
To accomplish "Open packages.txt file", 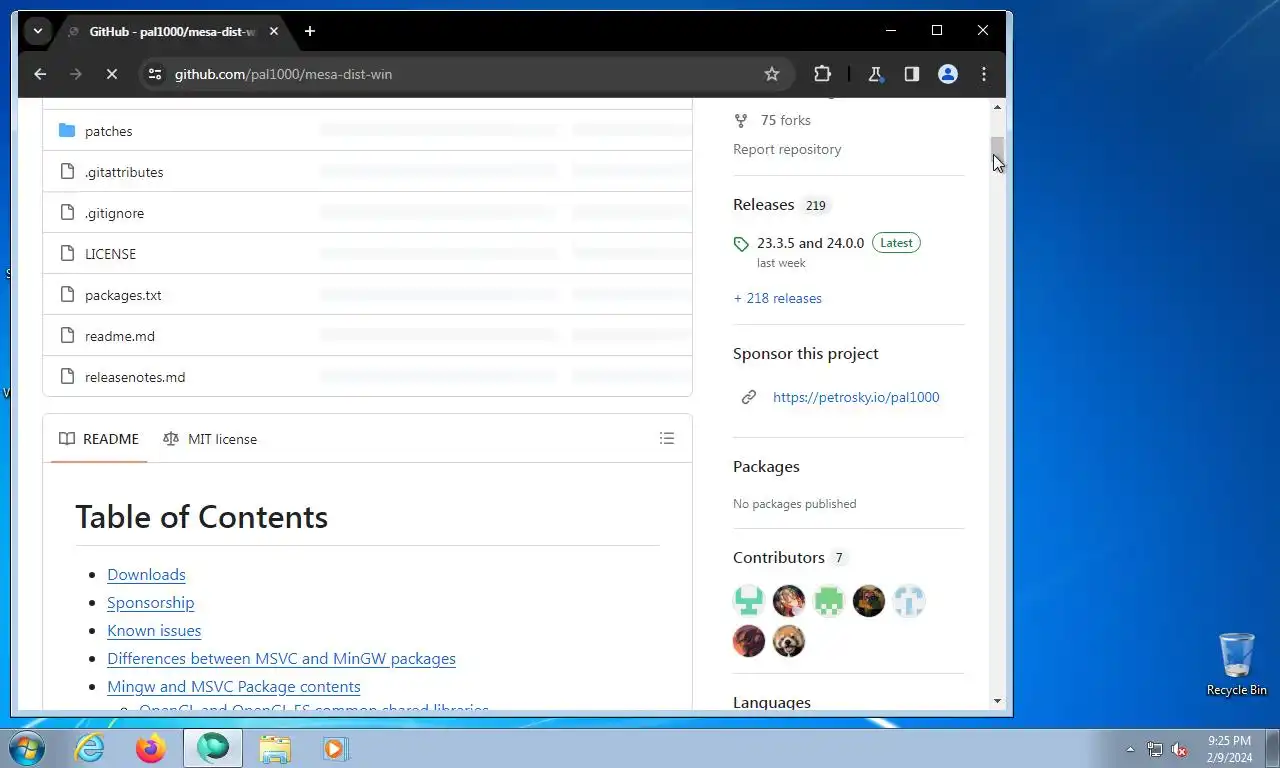I will [x=123, y=295].
